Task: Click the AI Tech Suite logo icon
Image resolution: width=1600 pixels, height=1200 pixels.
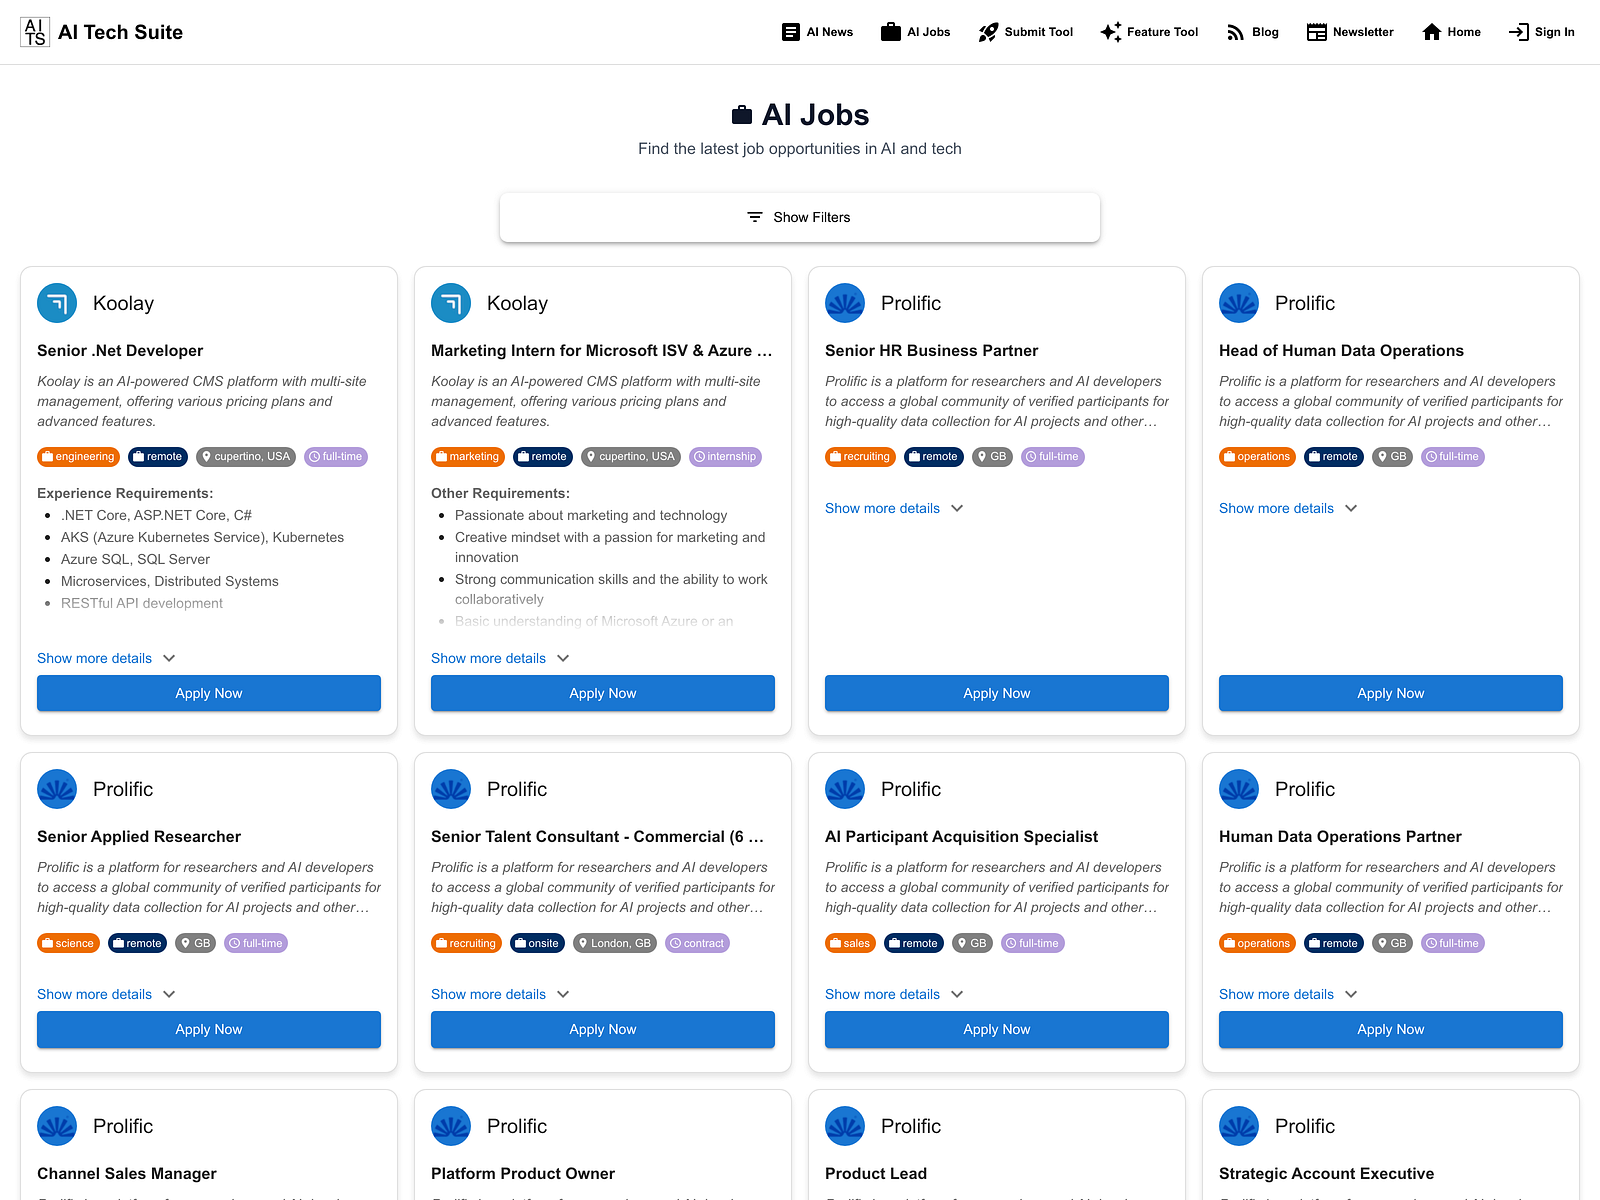Action: [35, 32]
